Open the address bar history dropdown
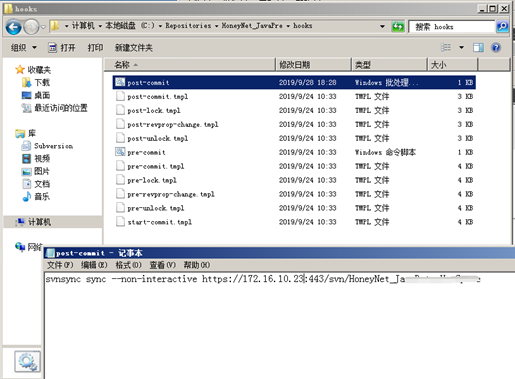This screenshot has width=515, height=379. point(382,26)
